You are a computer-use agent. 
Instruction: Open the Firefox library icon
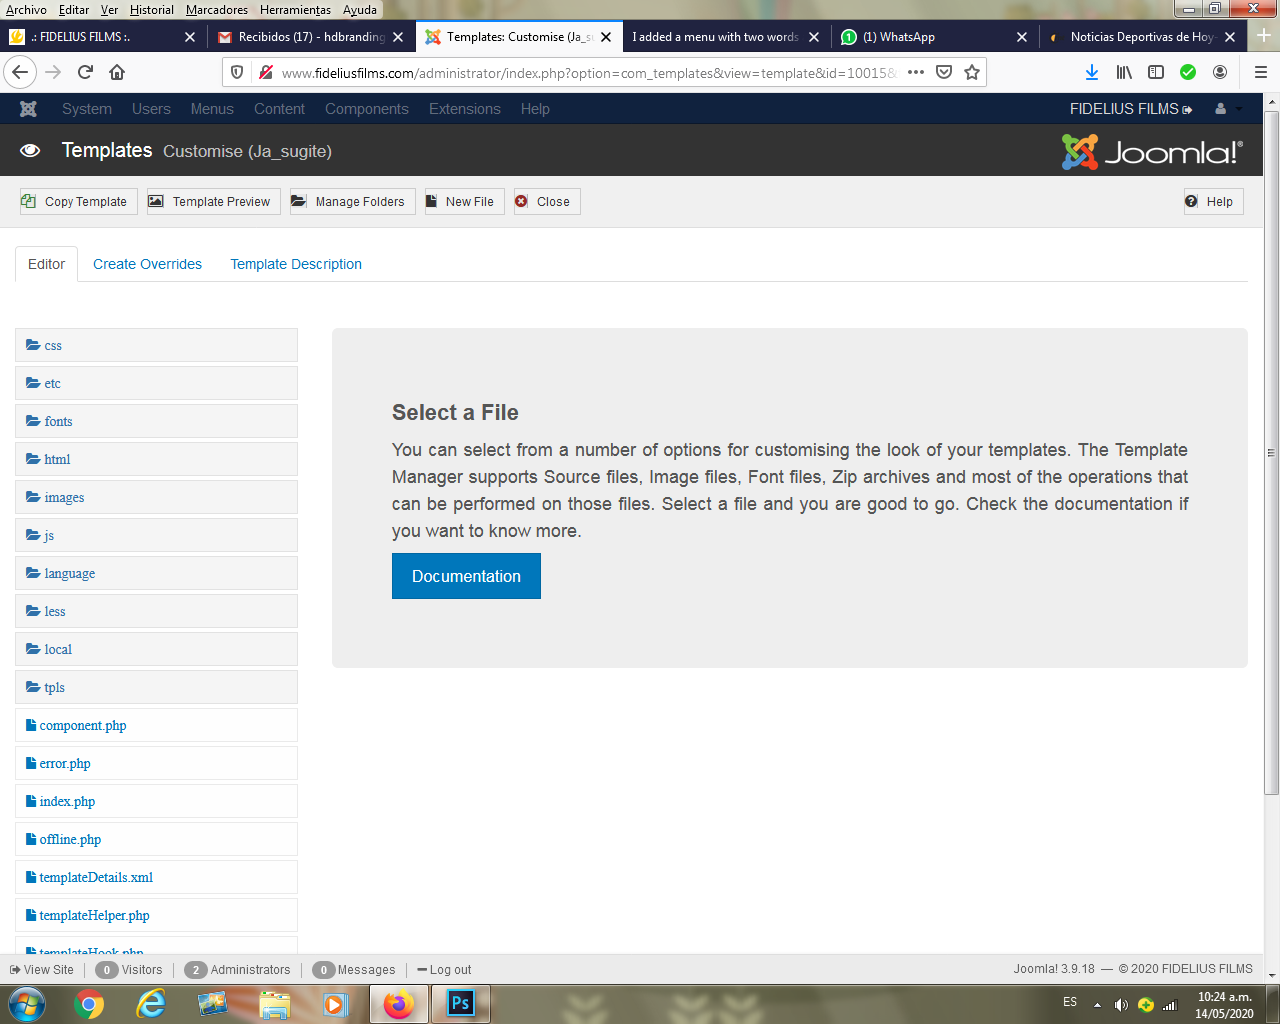tap(1124, 72)
